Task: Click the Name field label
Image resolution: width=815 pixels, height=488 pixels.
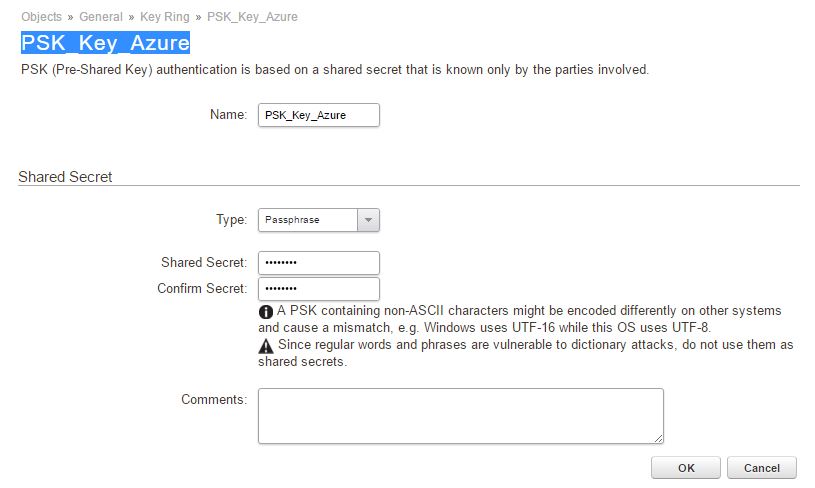Action: pos(228,115)
